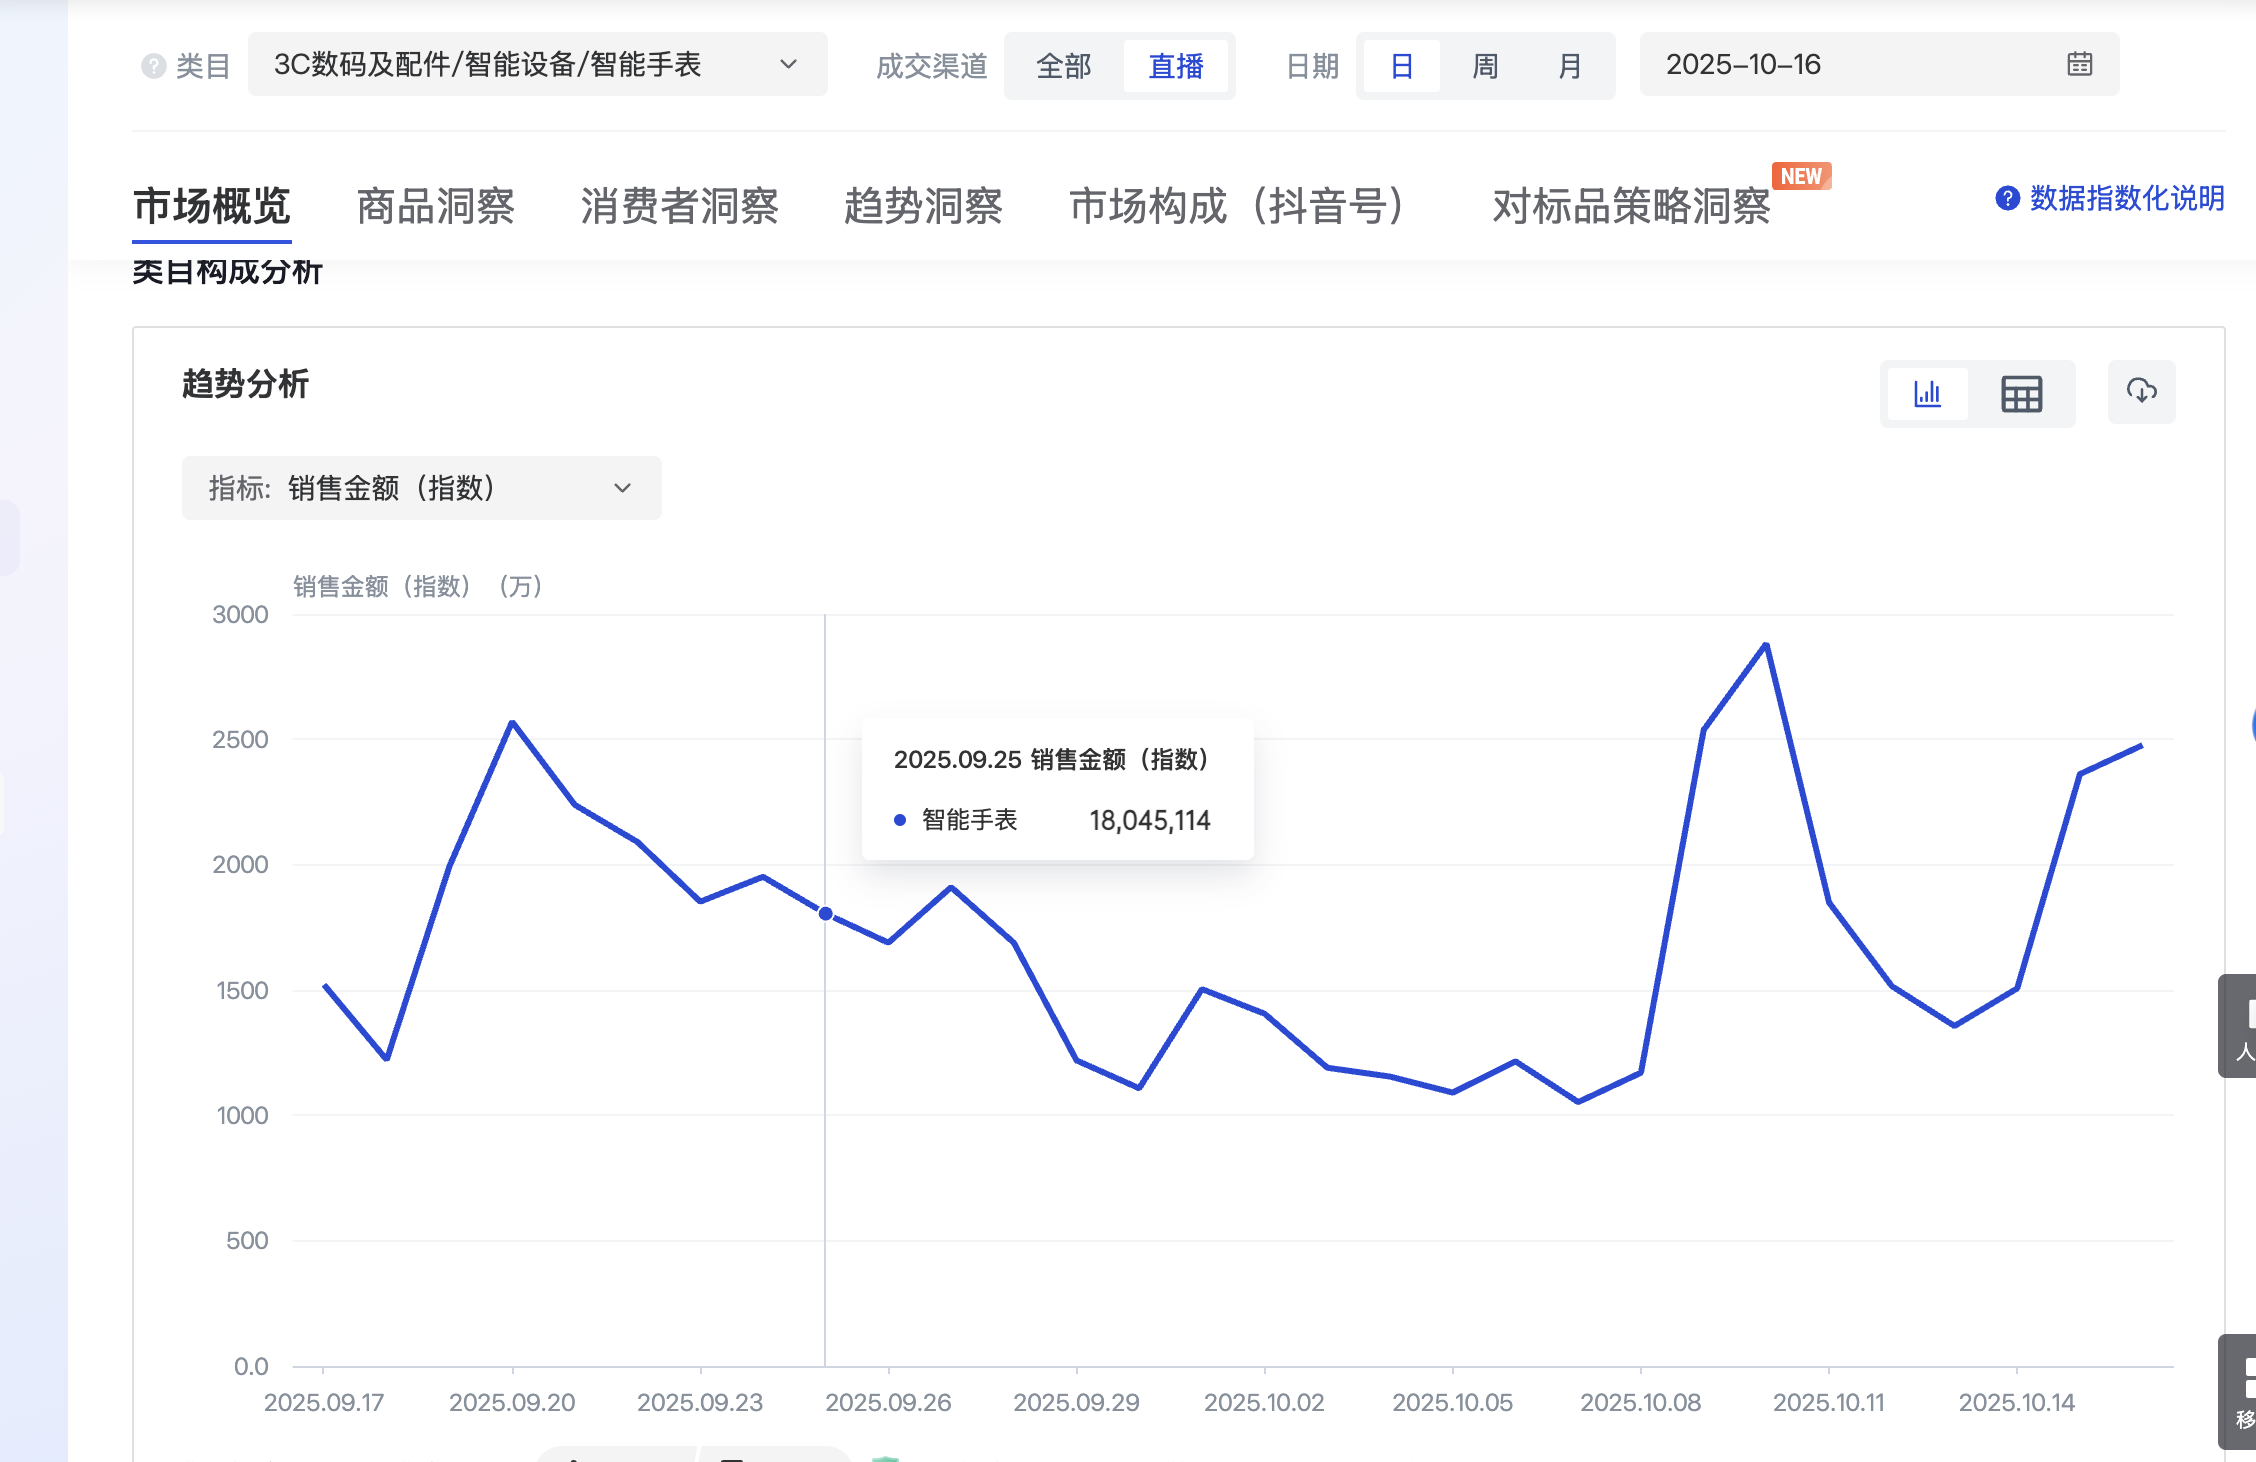2256x1462 pixels.
Task: Click the 2025.09.20 axis label
Action: 512,1402
